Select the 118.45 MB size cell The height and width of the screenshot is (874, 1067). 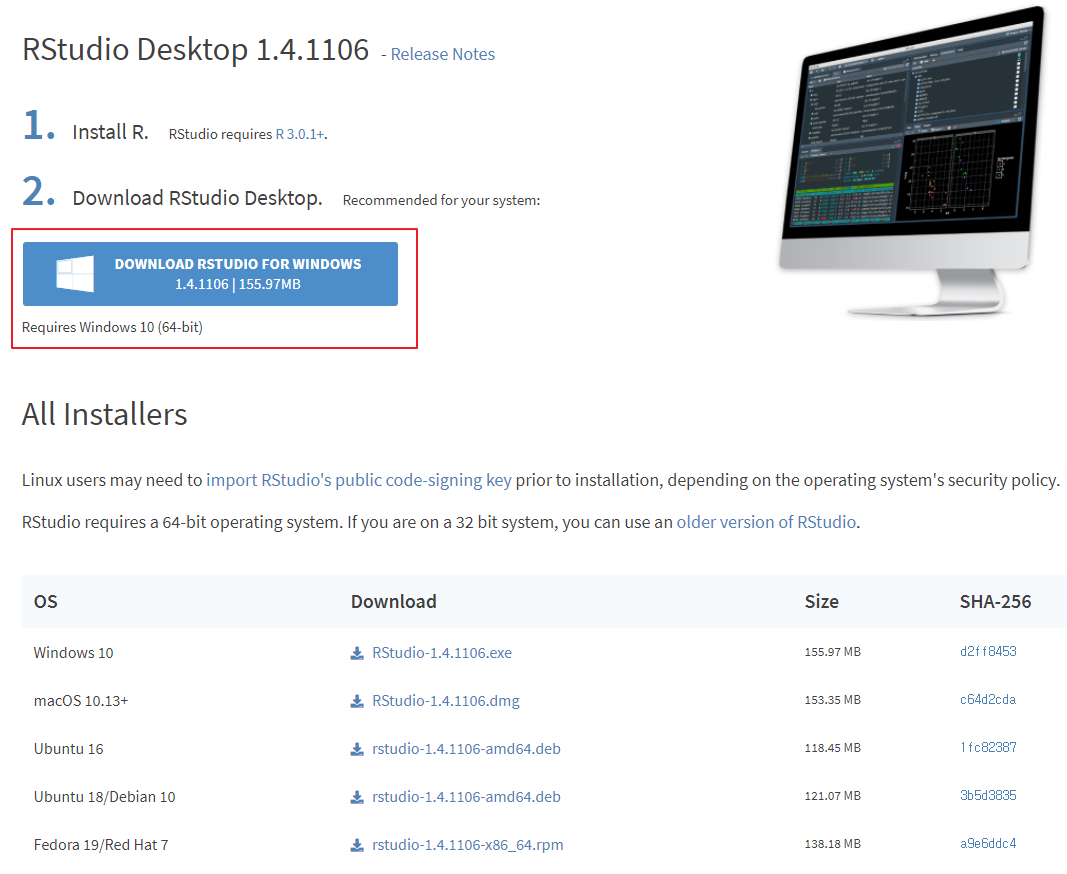pos(832,748)
